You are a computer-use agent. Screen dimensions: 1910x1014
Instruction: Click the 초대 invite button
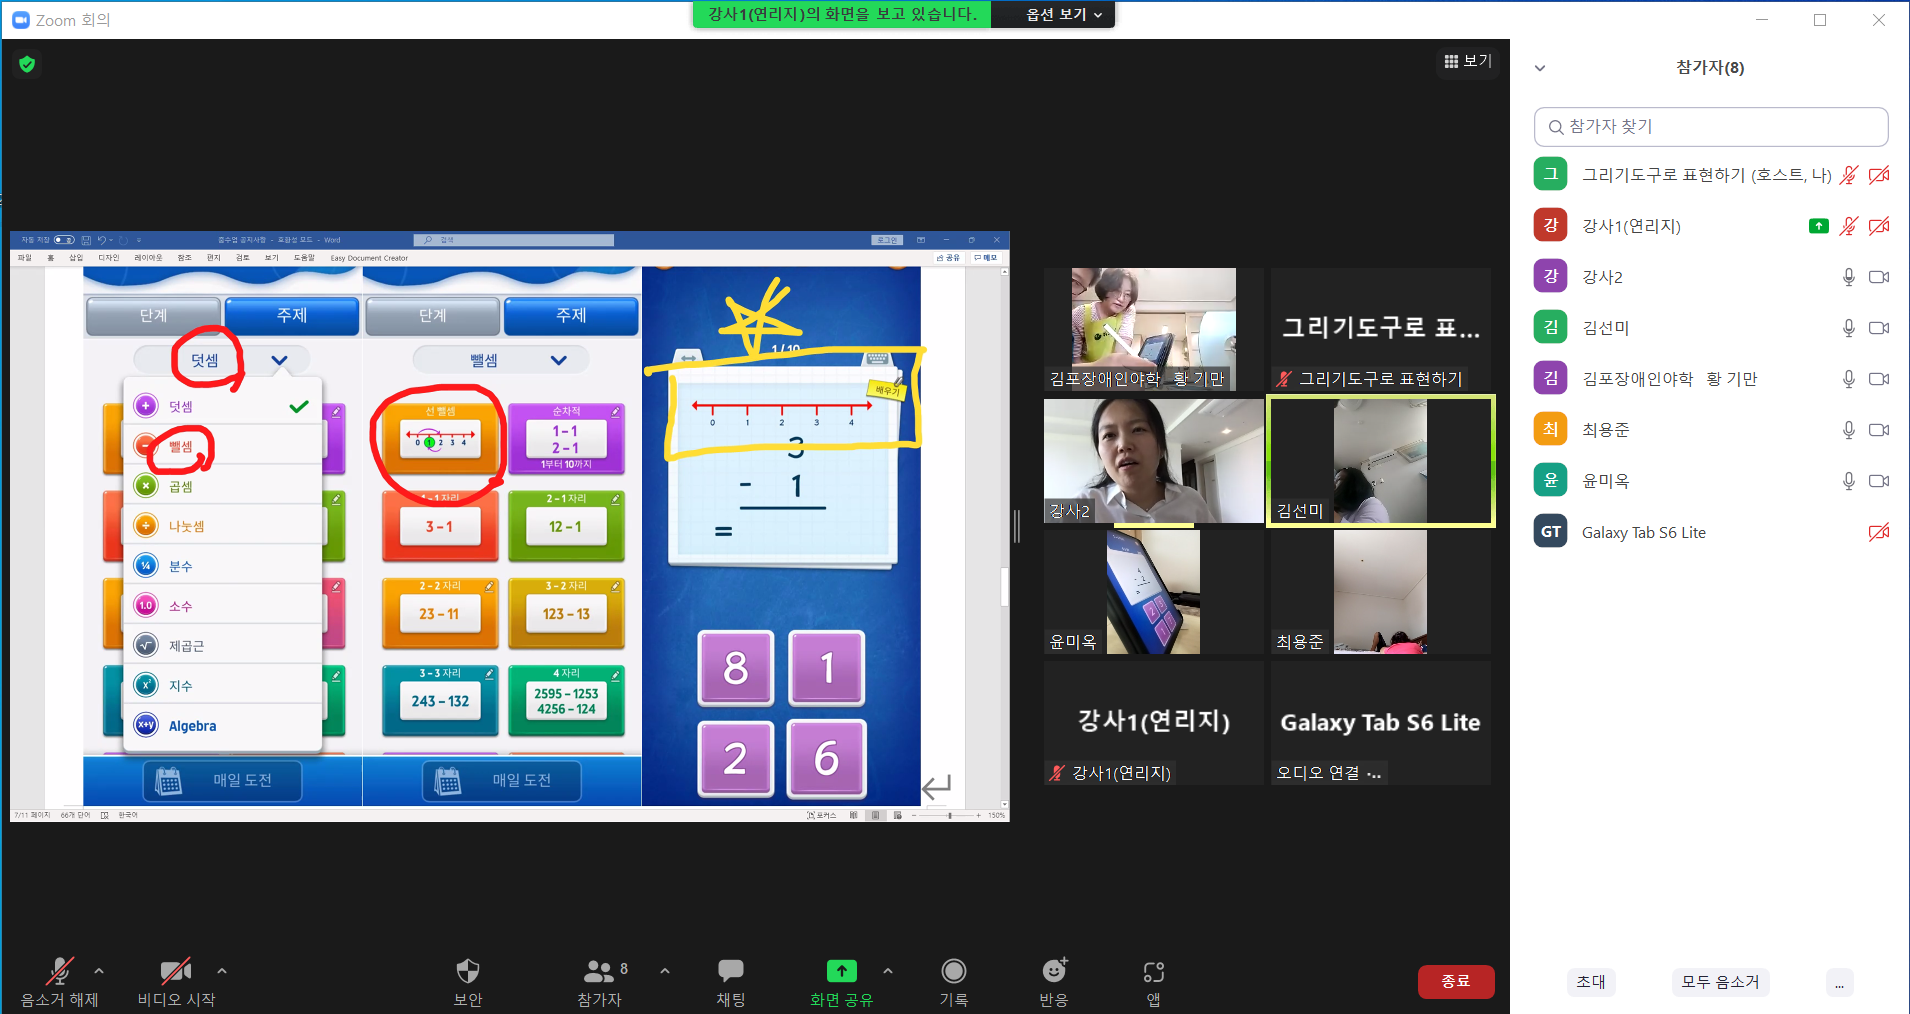(x=1591, y=982)
